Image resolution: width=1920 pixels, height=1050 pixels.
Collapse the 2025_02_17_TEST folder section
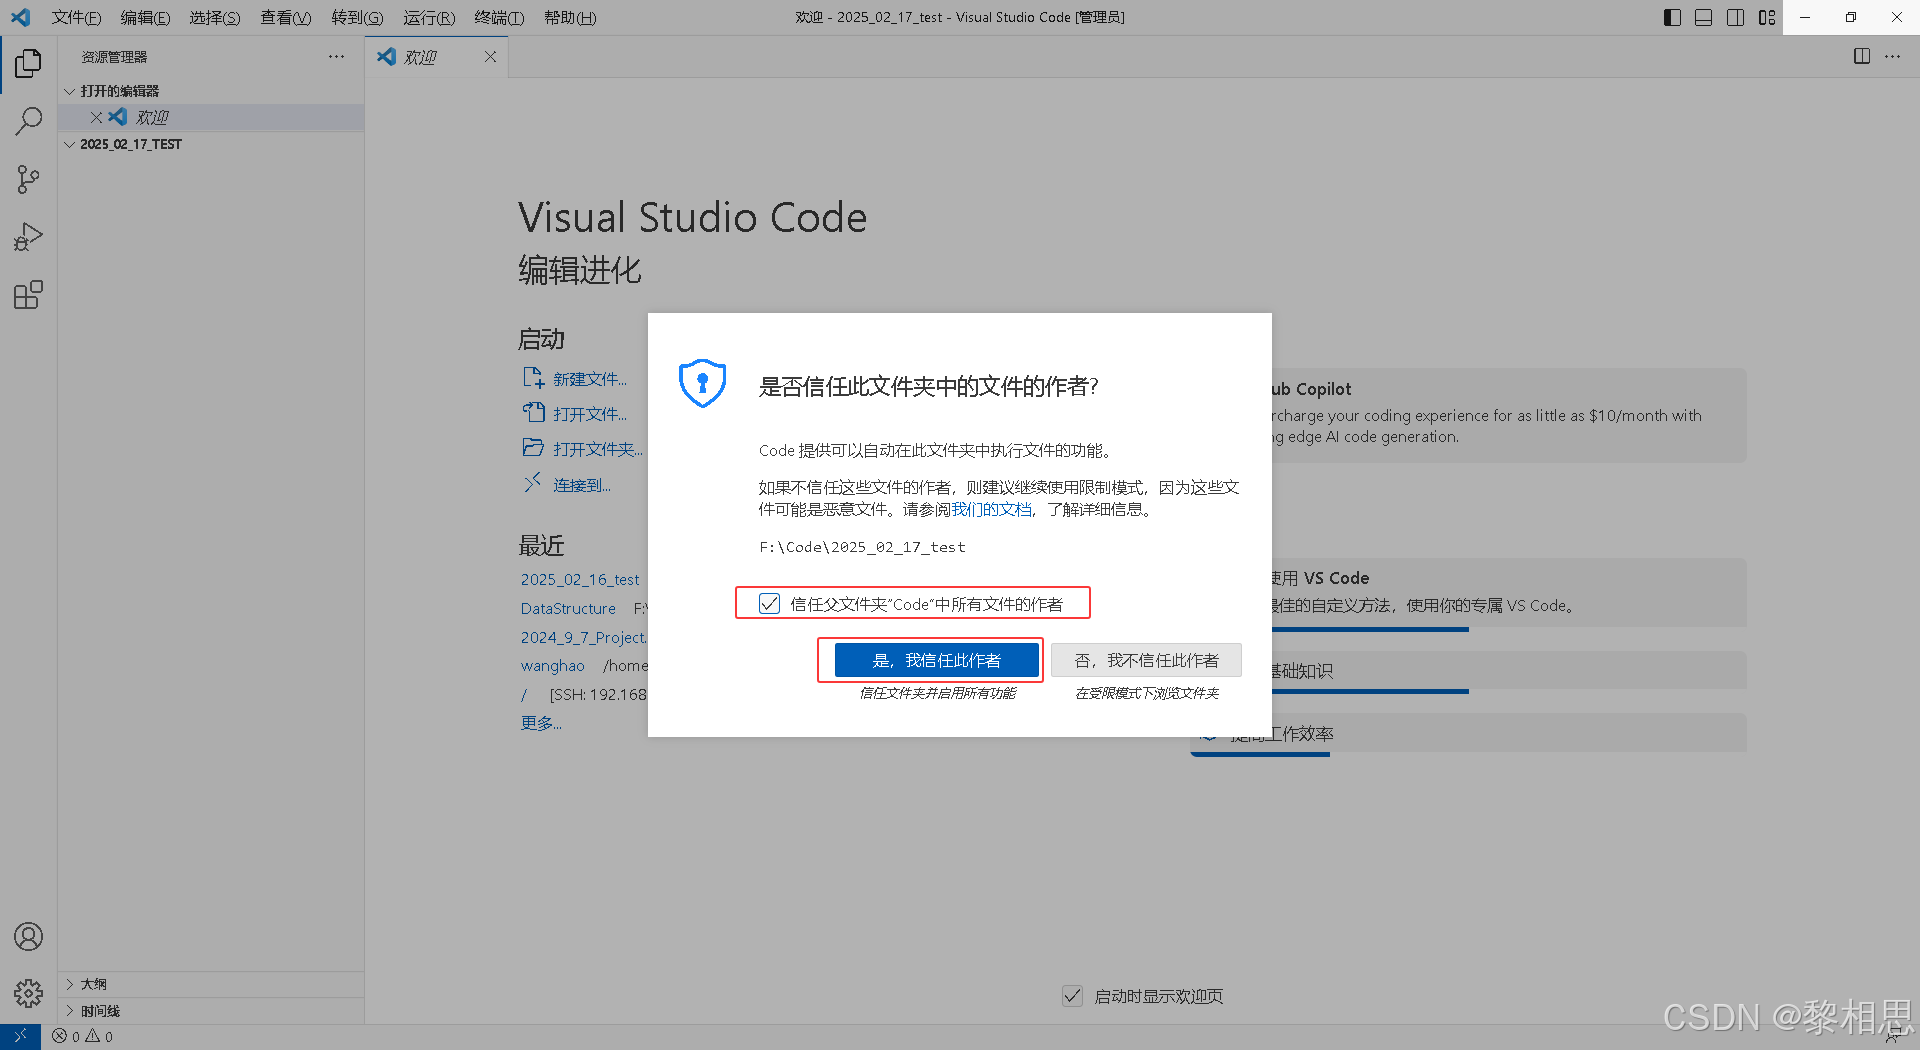click(211, 144)
